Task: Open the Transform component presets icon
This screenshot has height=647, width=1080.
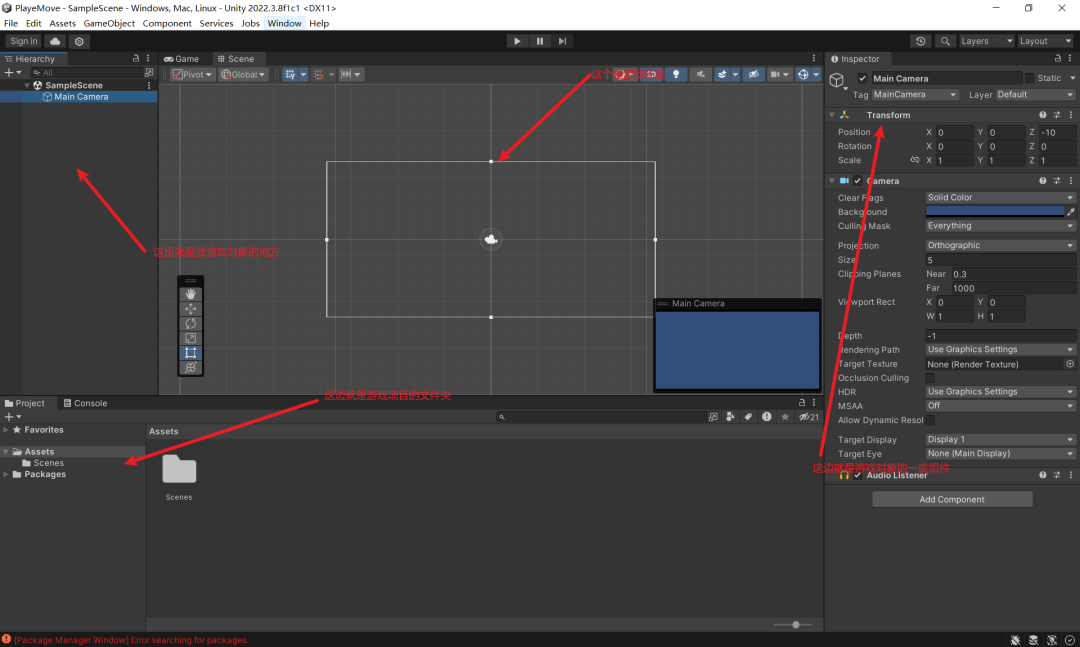Action: click(1057, 115)
